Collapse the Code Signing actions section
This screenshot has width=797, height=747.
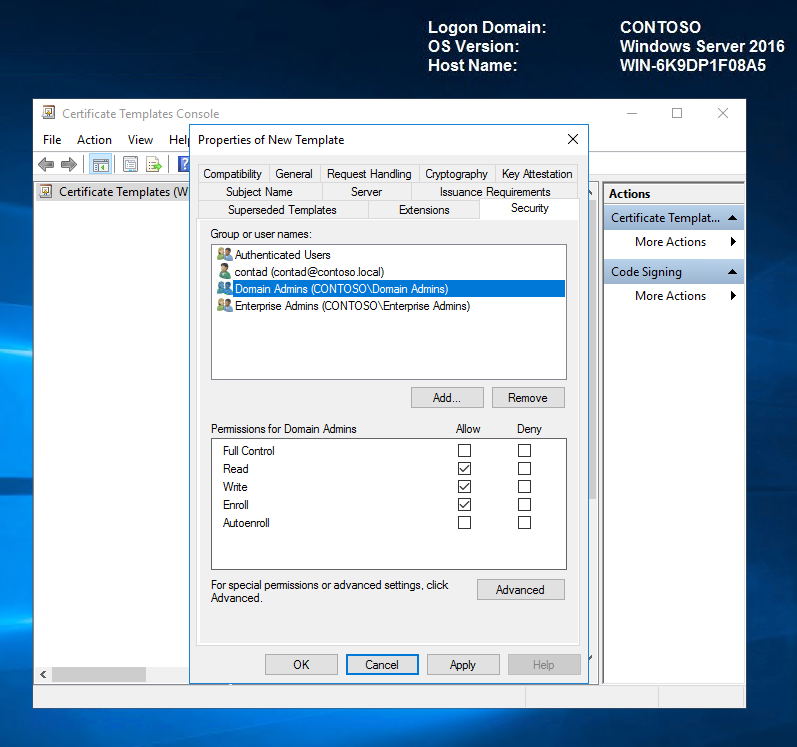tap(732, 271)
